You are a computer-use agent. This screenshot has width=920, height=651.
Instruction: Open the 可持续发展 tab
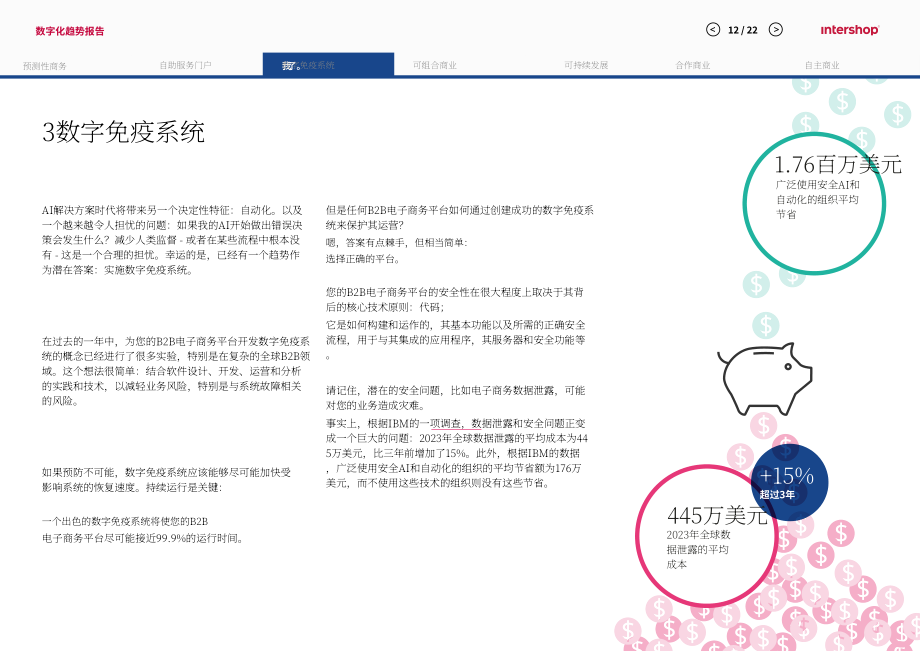(586, 65)
